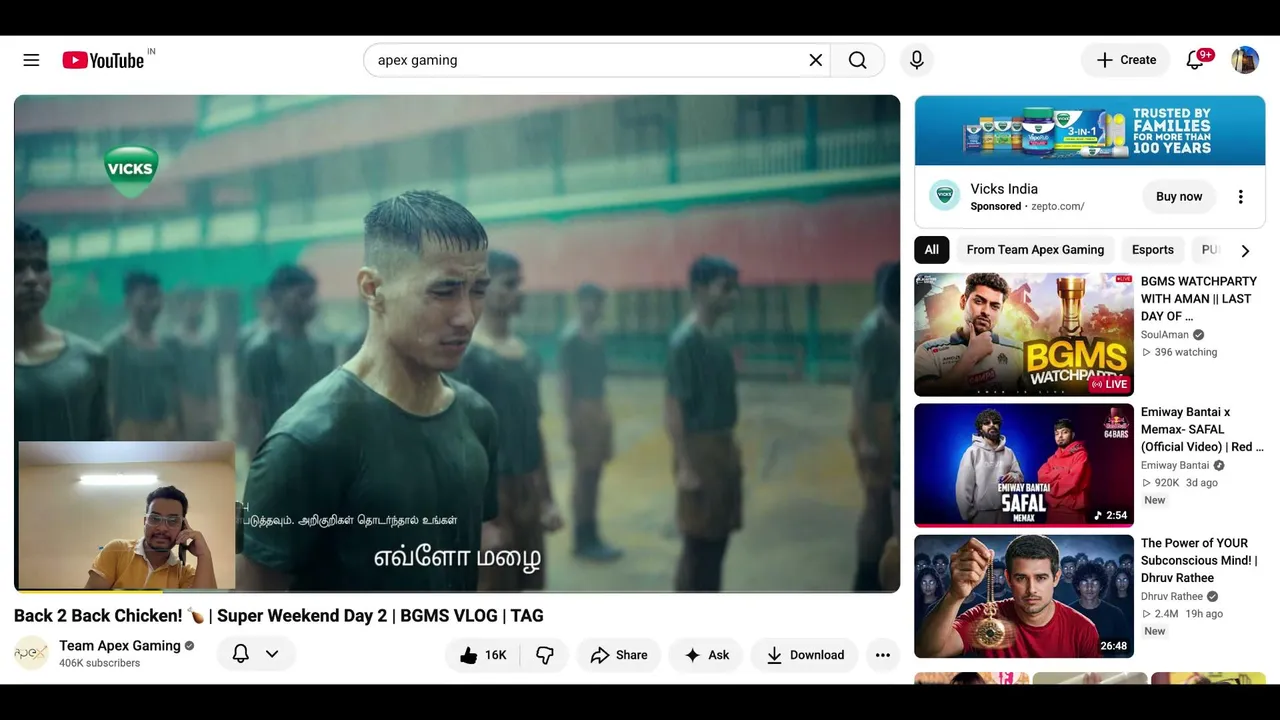Open the notifications bell
The image size is (1280, 720).
(x=1195, y=60)
